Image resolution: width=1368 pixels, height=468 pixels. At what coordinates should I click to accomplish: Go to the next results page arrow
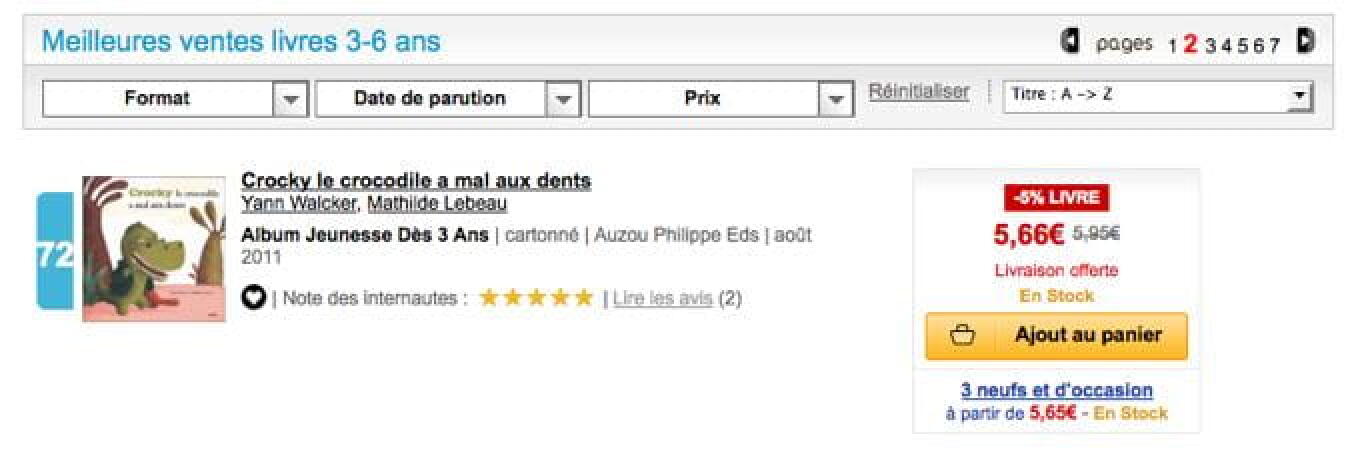tap(1305, 41)
